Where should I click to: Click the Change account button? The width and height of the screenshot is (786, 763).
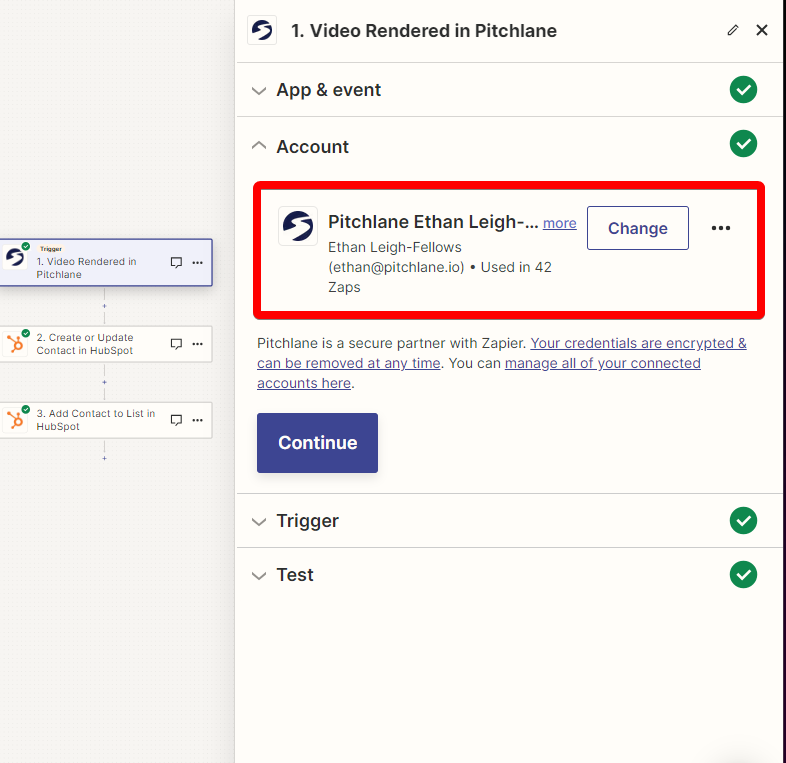tap(638, 228)
